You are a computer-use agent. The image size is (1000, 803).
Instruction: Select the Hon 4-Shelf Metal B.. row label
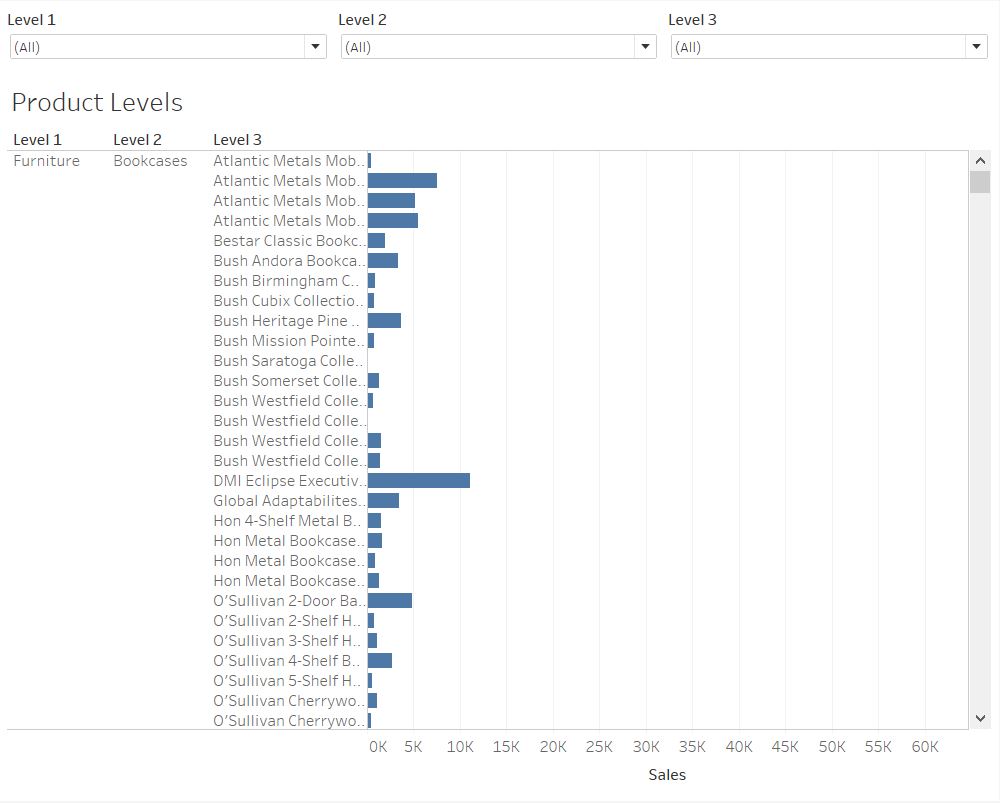pyautogui.click(x=287, y=521)
